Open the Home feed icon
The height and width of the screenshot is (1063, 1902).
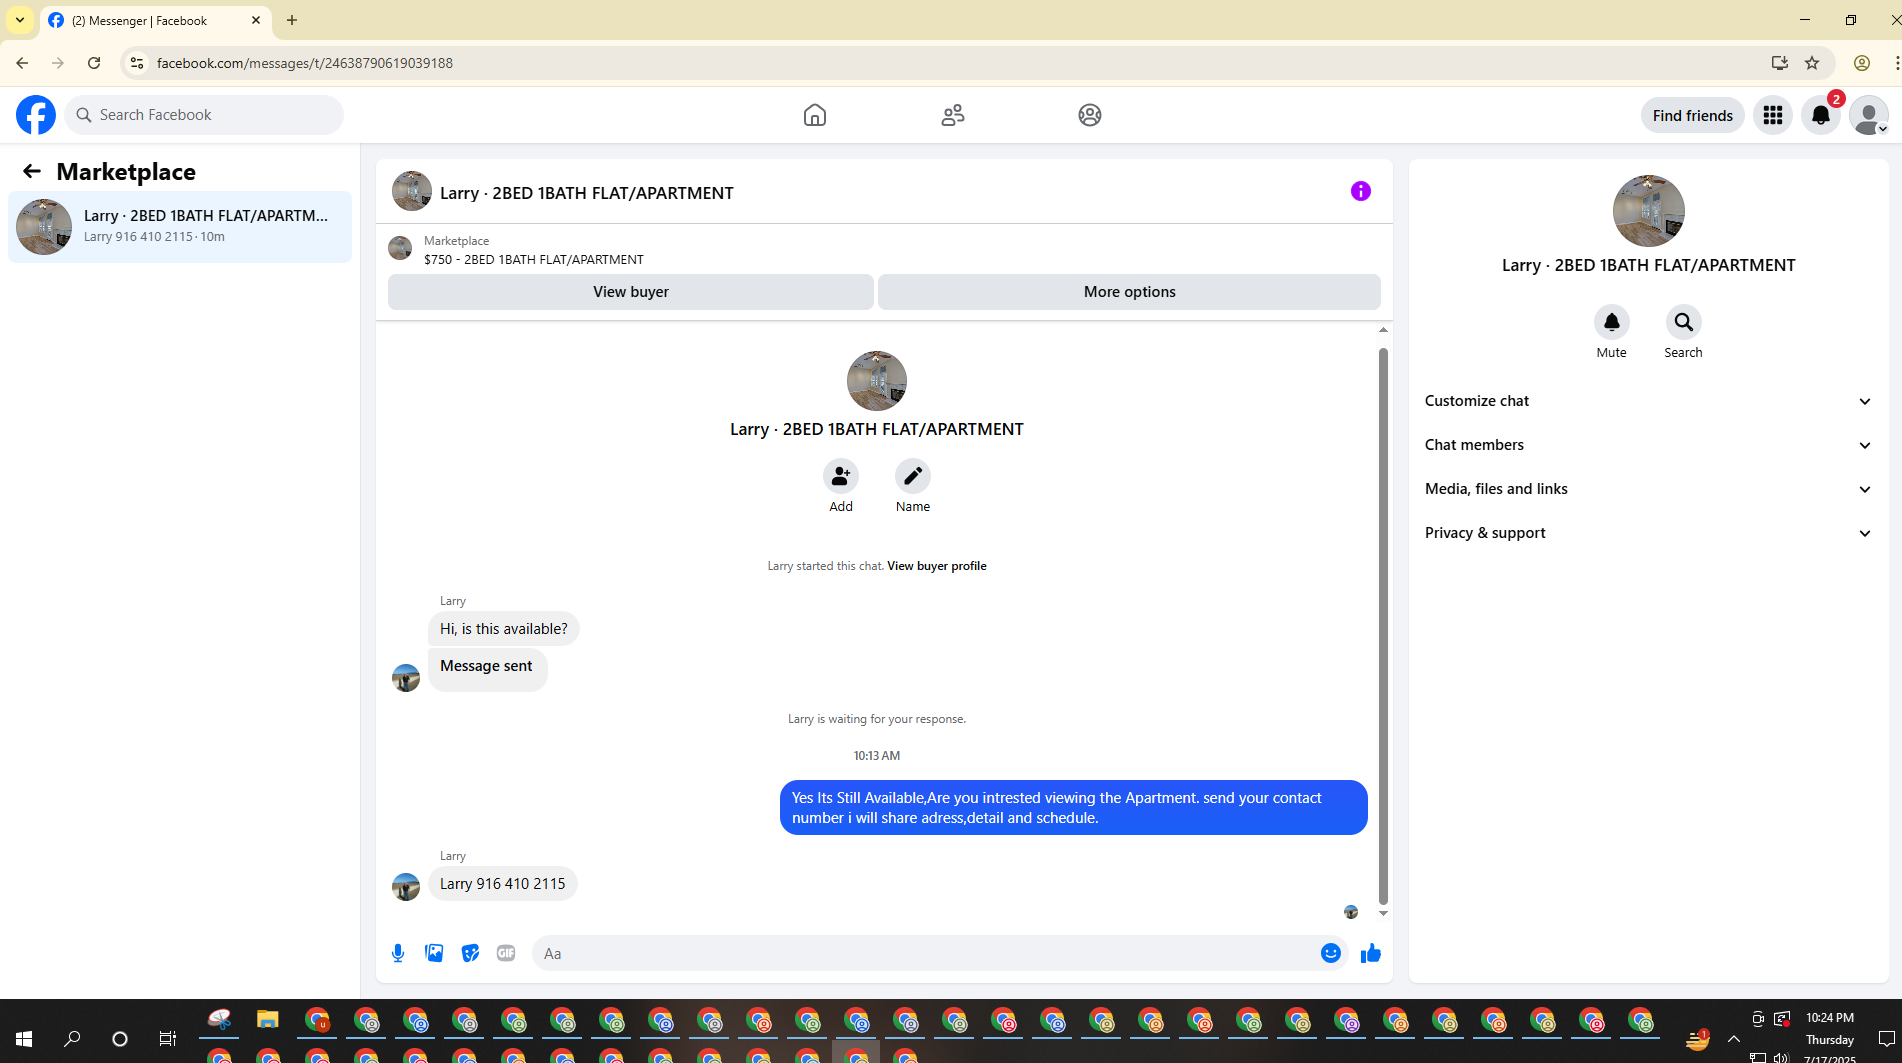pos(815,115)
